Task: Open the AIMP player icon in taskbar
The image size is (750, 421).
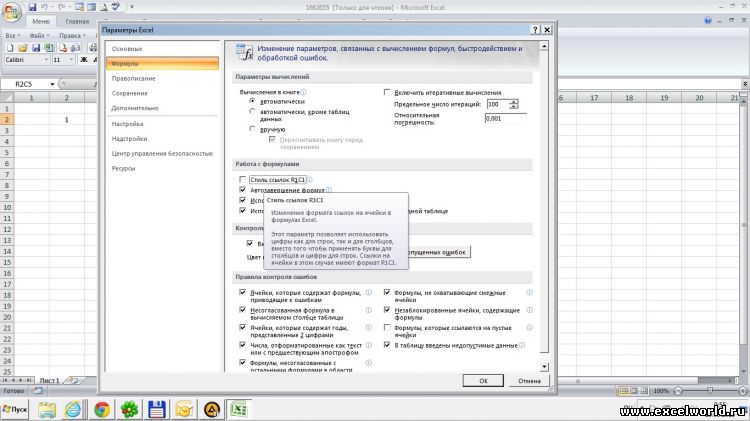Action: pyautogui.click(x=211, y=410)
